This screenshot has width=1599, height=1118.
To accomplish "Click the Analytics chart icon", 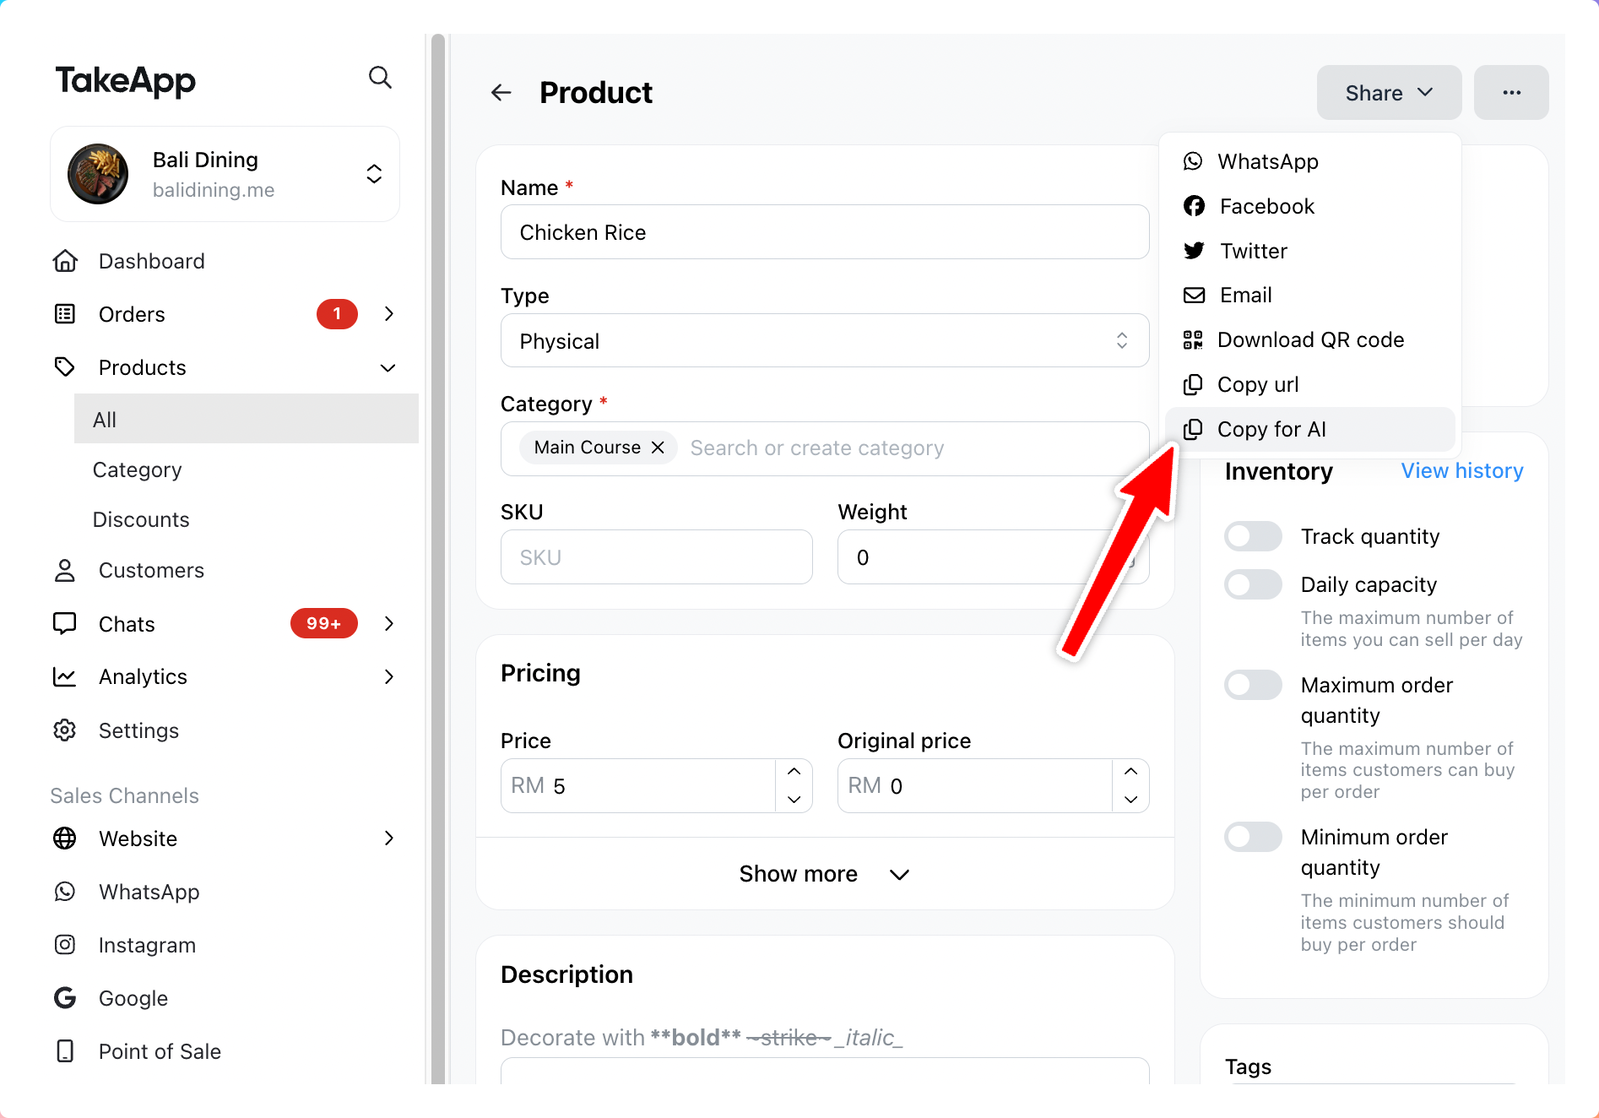I will tap(65, 677).
